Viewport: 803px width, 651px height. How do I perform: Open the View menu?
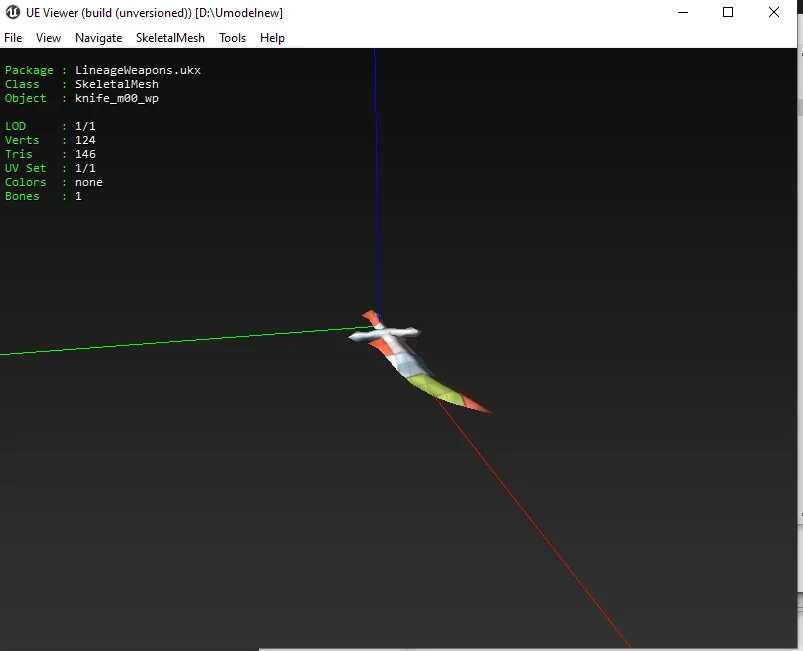click(48, 38)
